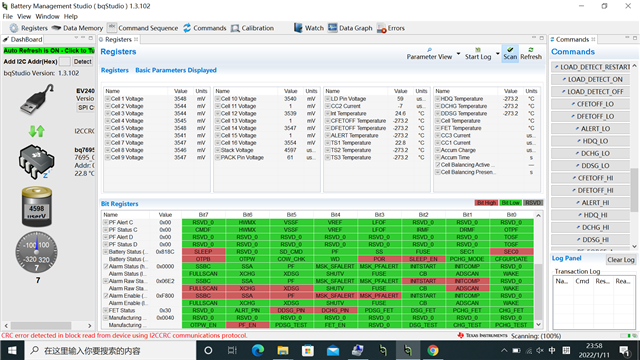
Task: Open the Commands toolbar item
Action: click(x=204, y=28)
